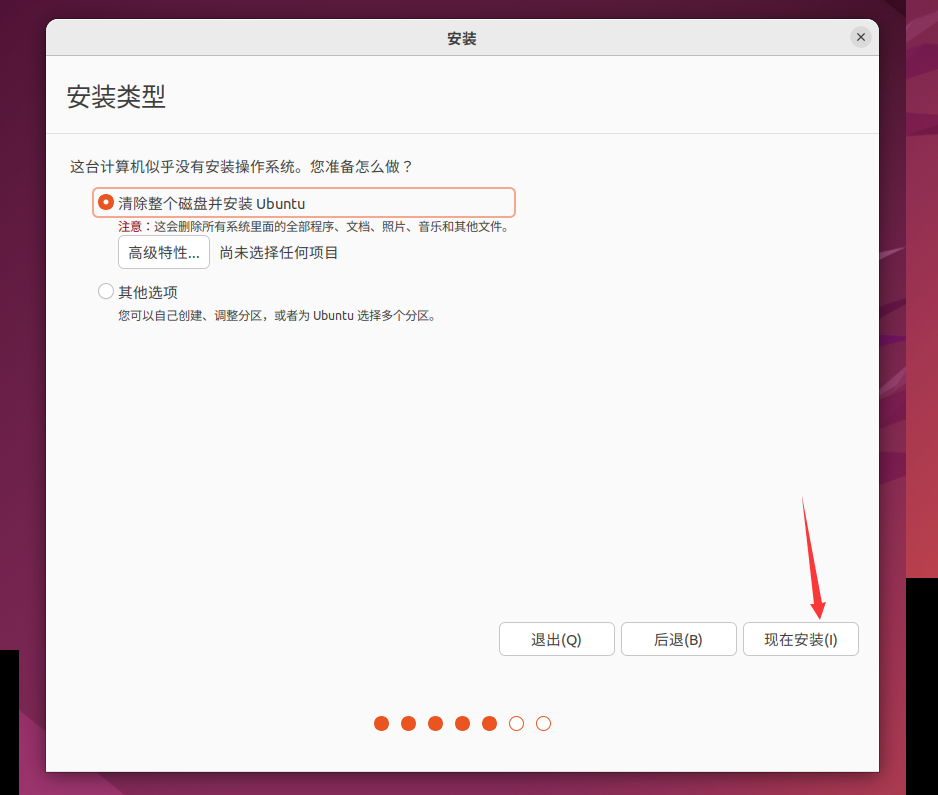Click the warning text starting with "注意"

(x=313, y=227)
